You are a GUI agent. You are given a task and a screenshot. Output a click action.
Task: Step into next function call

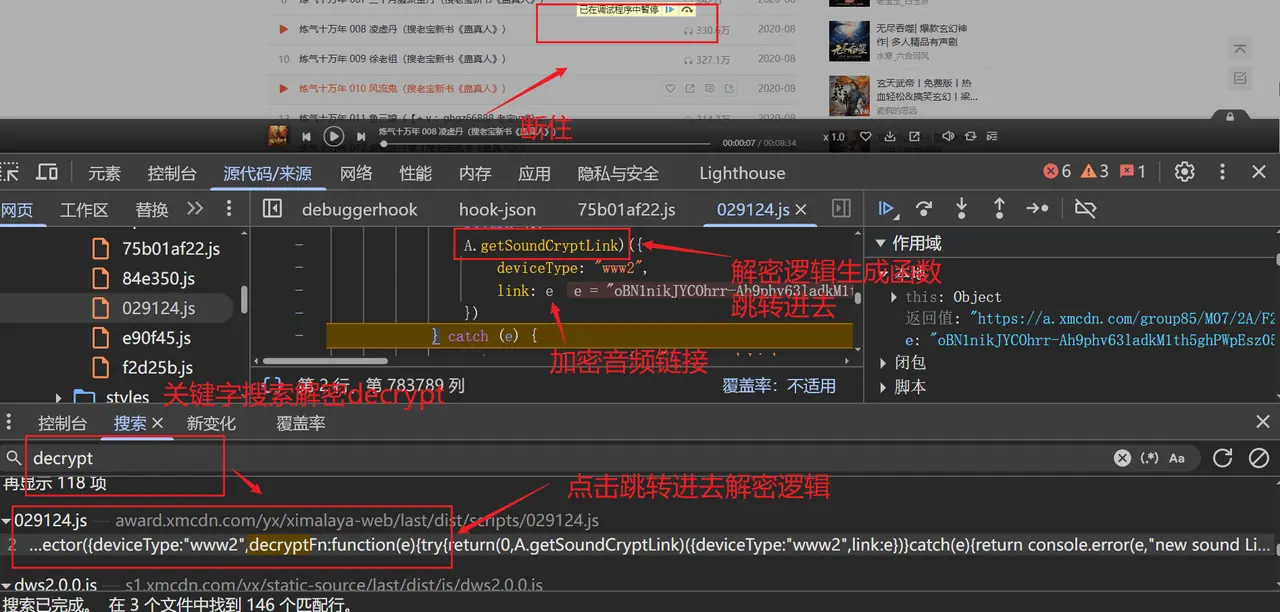coord(961,209)
